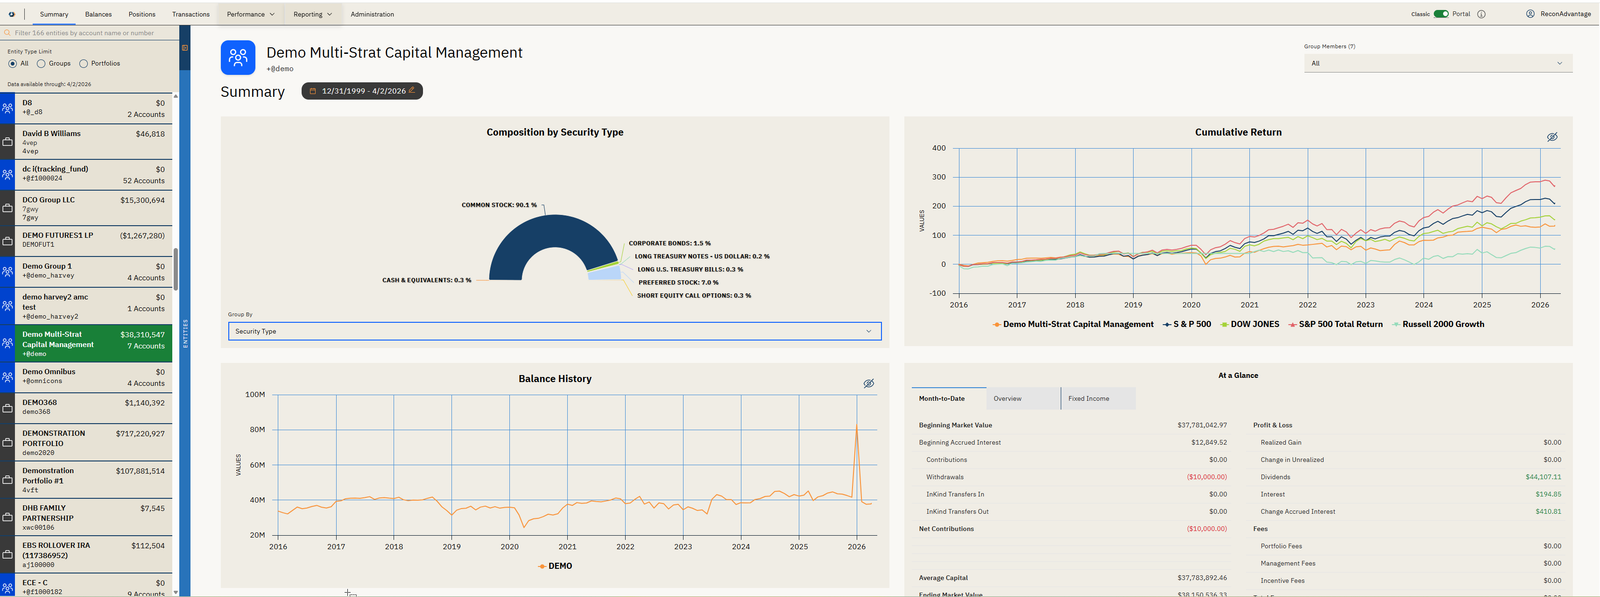Click the entity filter search field

point(88,33)
